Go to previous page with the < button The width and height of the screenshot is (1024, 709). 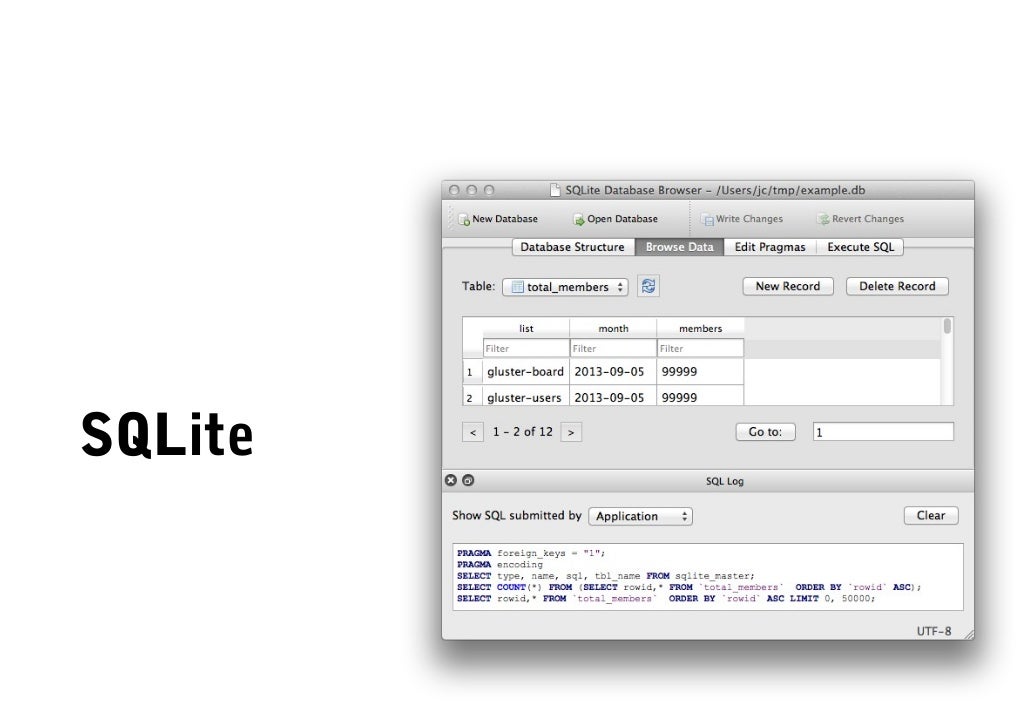click(x=473, y=432)
